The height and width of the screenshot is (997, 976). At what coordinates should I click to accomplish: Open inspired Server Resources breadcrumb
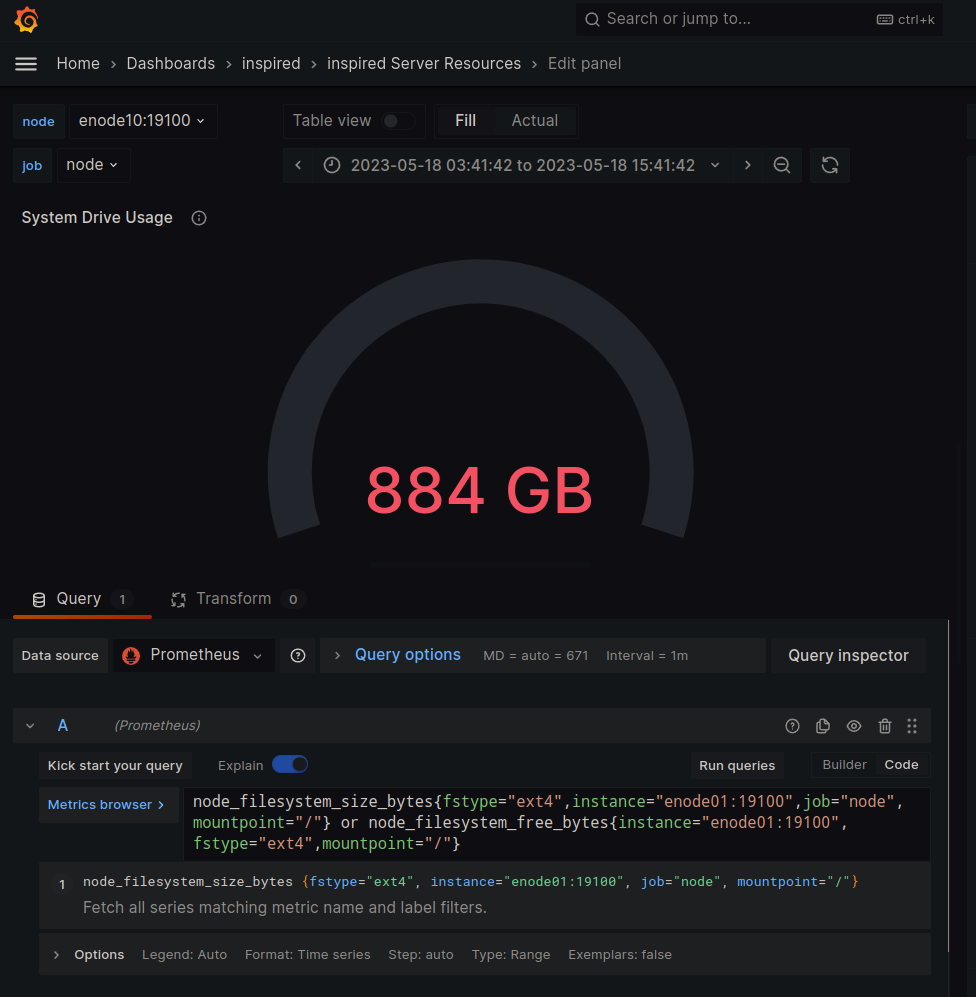[x=424, y=64]
